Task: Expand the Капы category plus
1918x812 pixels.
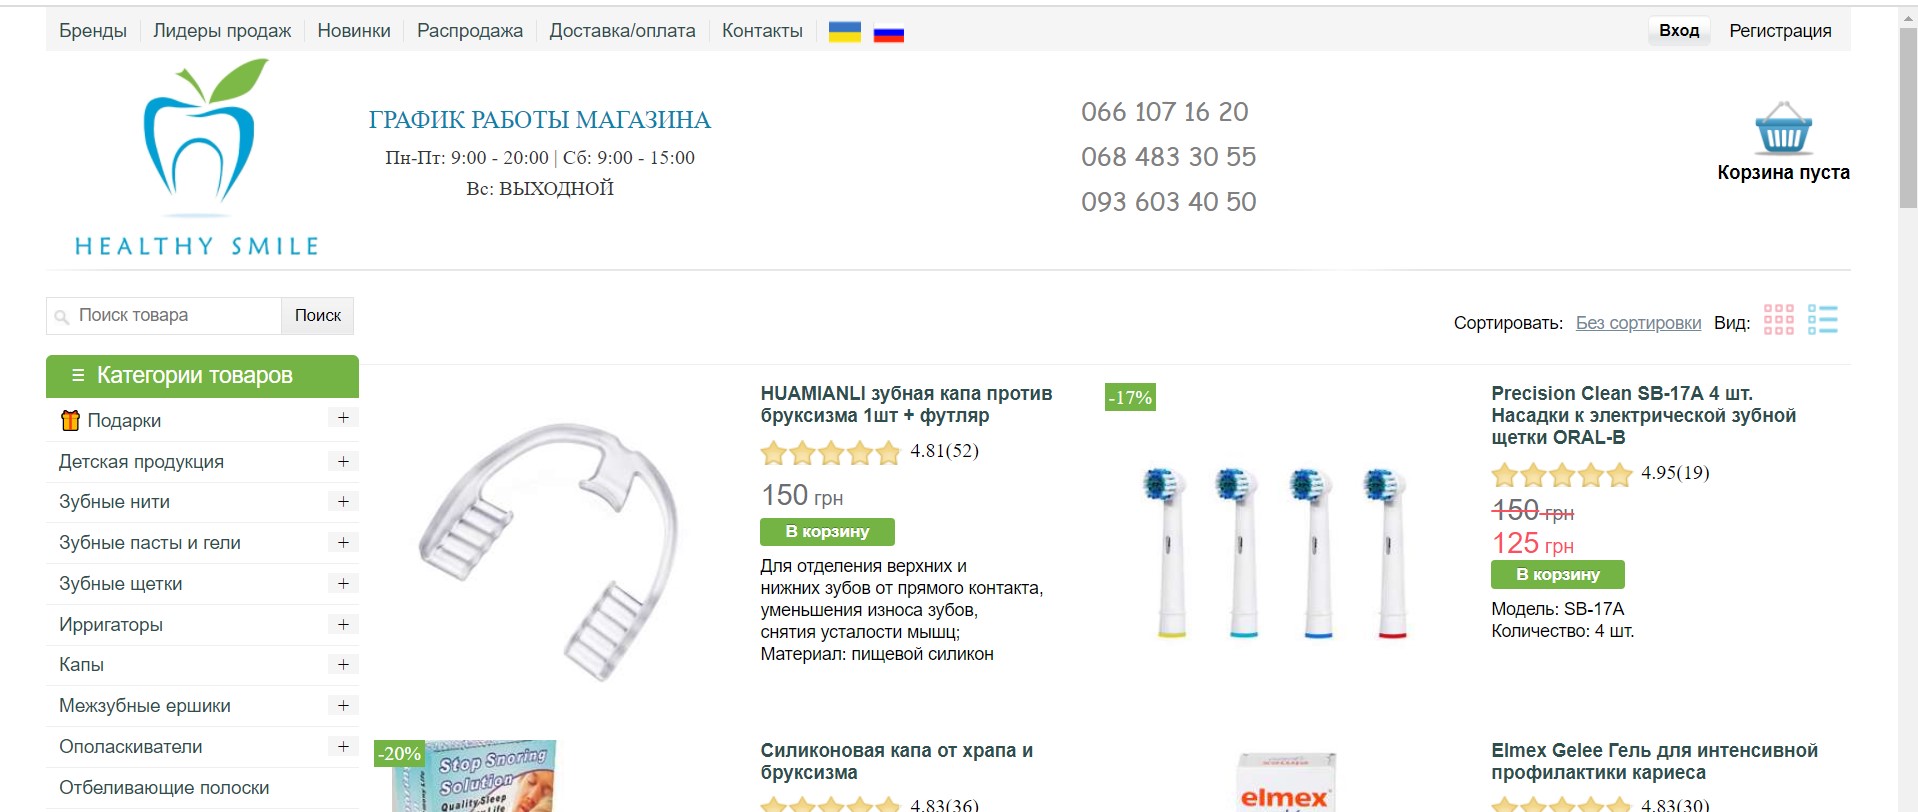Action: pos(343,664)
